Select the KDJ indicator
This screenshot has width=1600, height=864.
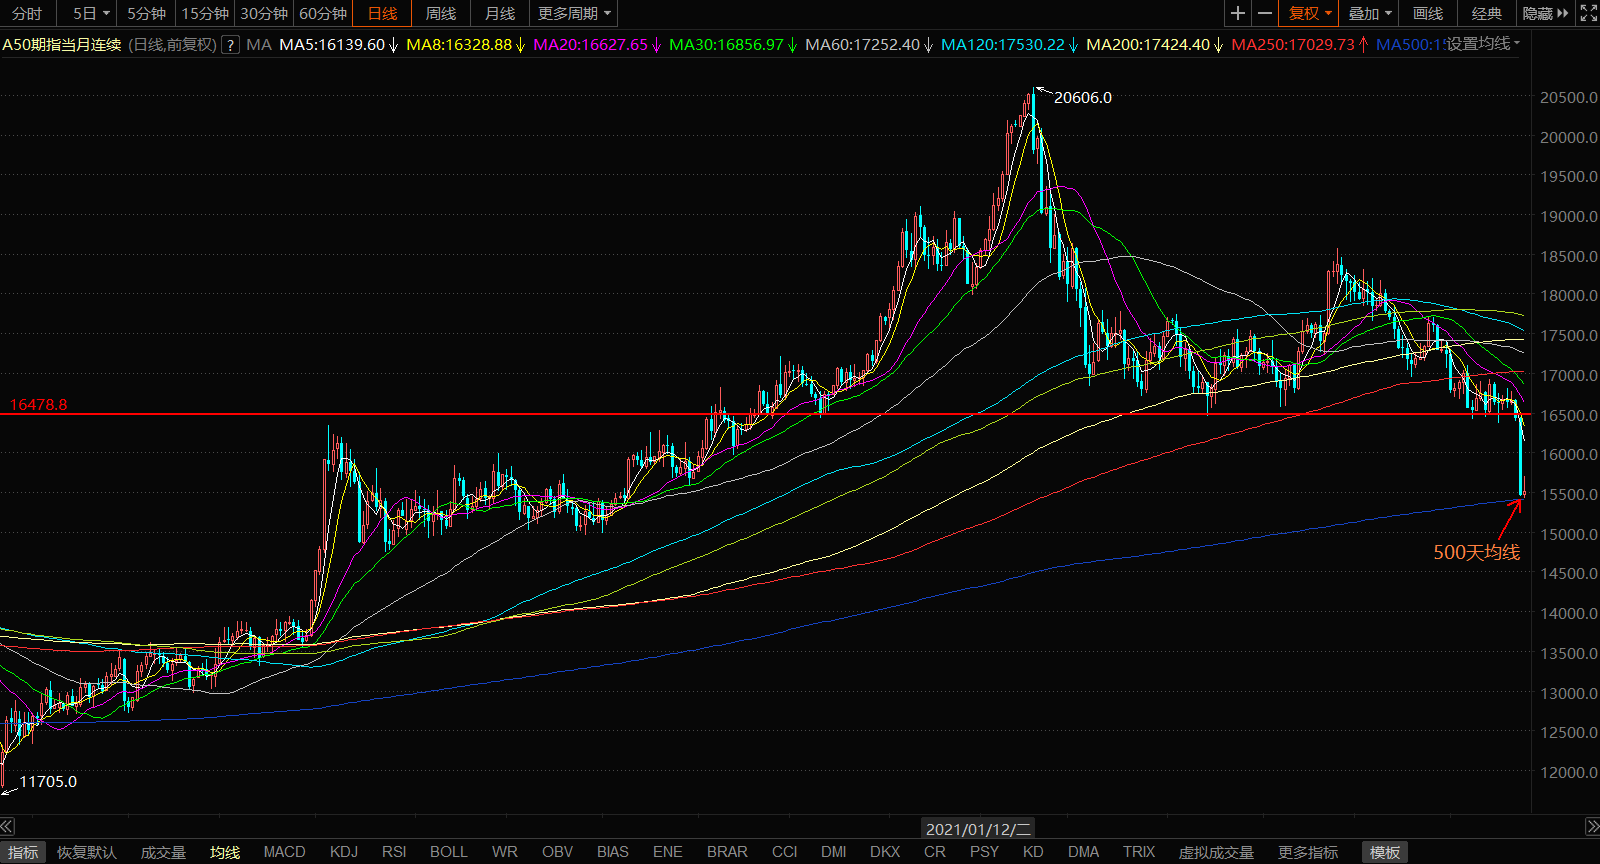pos(344,852)
